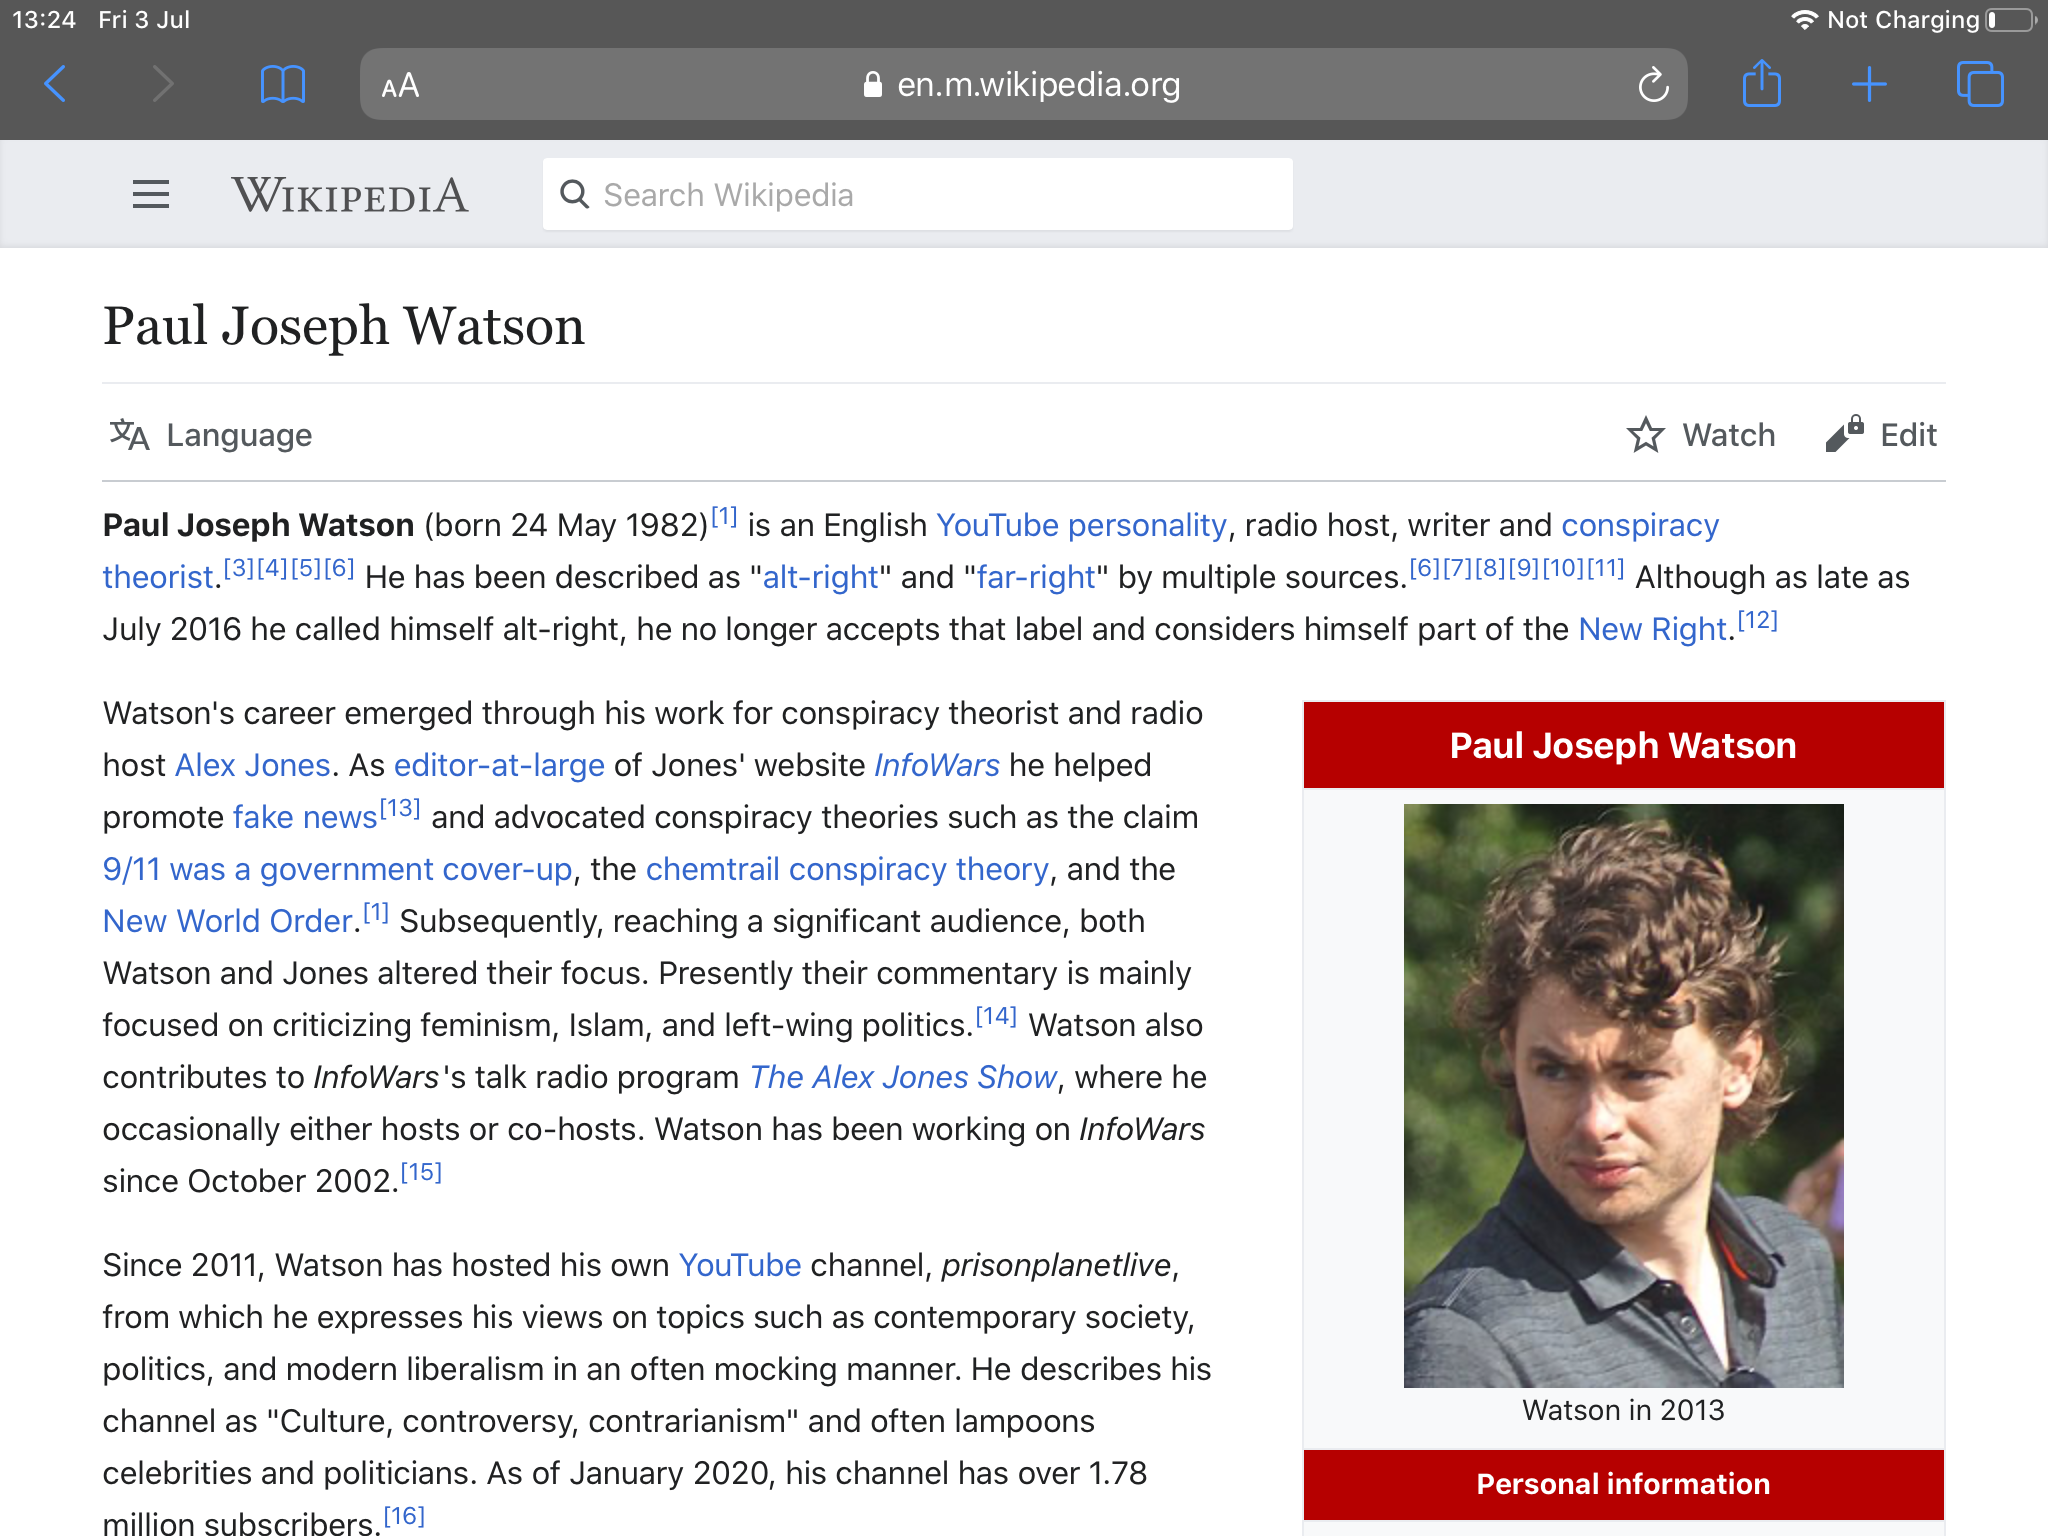The height and width of the screenshot is (1536, 2048).
Task: Tap the red Paul Joseph Watson infobox title
Action: click(x=1623, y=746)
